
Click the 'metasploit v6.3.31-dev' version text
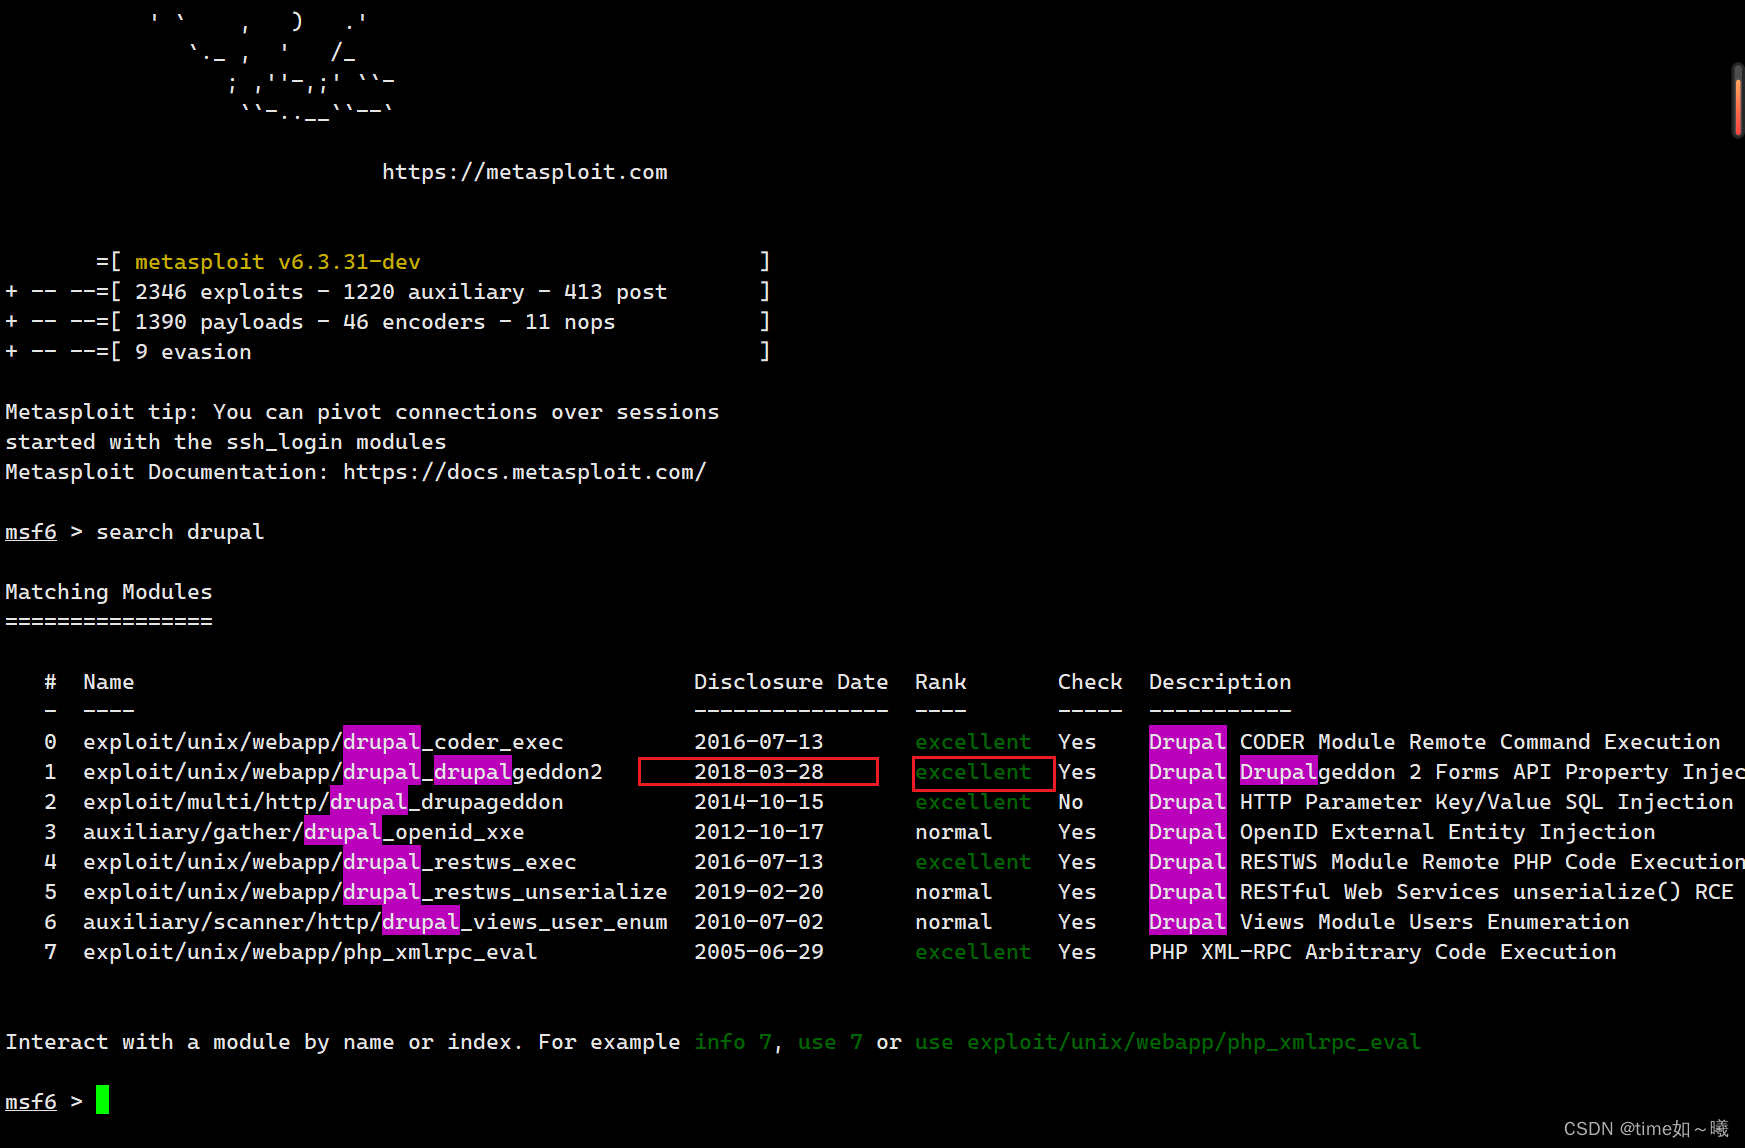(278, 262)
